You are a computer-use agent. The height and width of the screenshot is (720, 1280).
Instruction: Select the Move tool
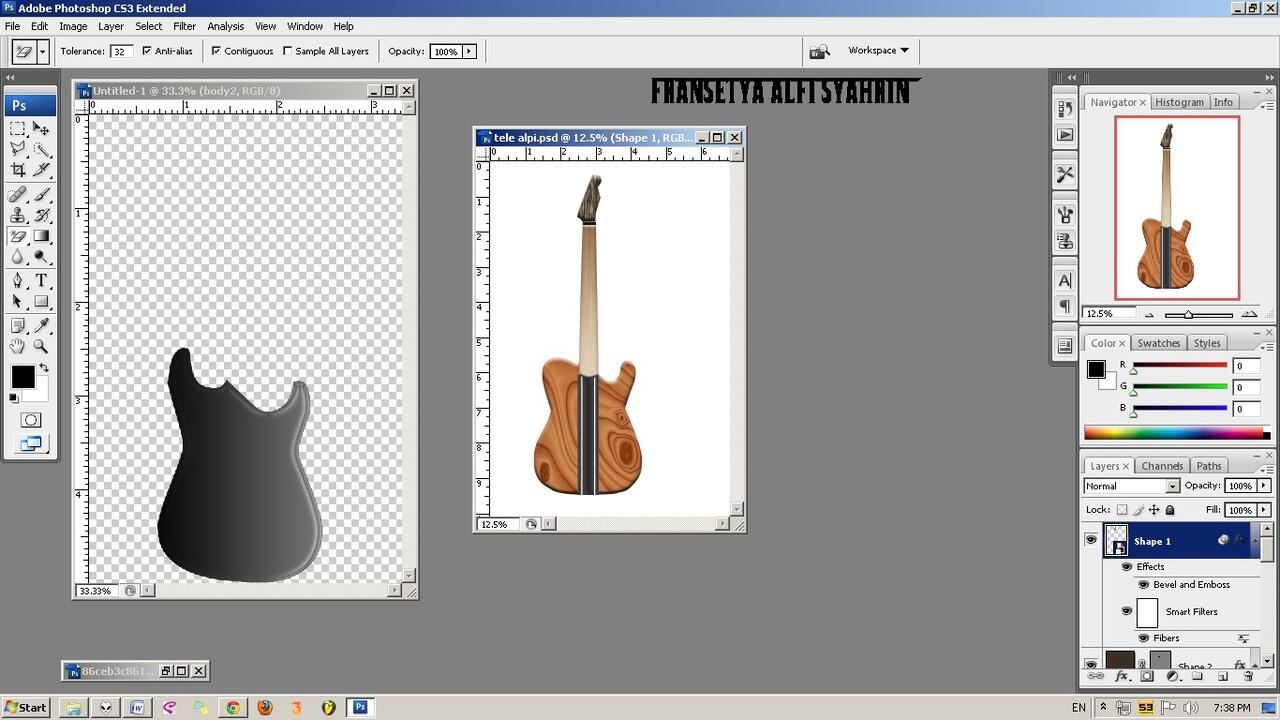42,129
